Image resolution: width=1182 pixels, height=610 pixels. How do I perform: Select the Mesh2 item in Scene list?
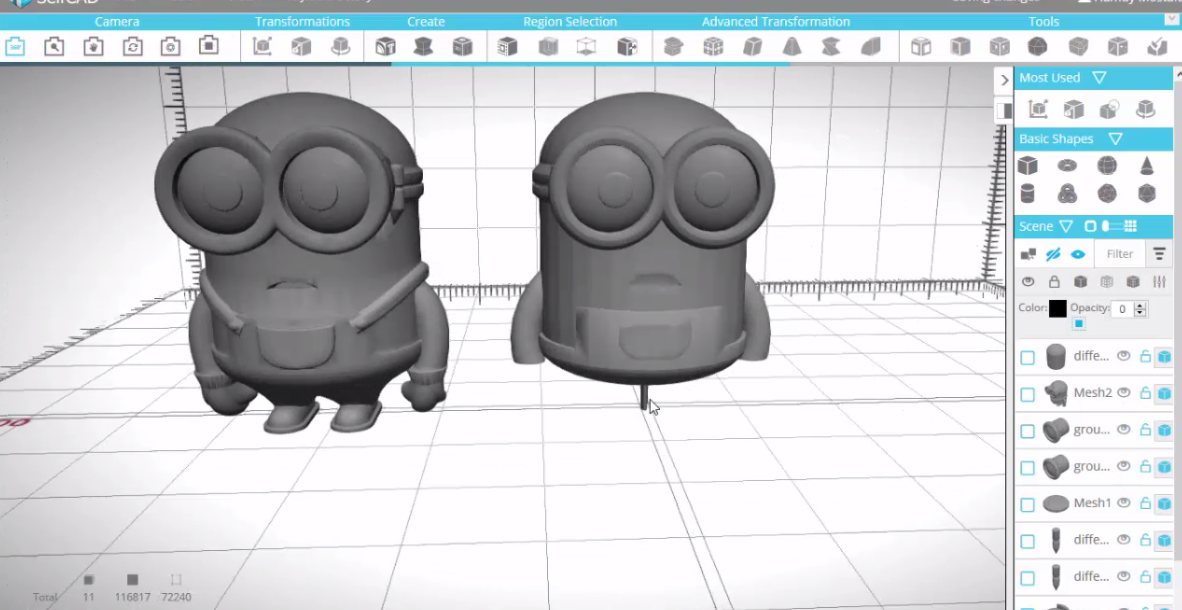(1092, 393)
